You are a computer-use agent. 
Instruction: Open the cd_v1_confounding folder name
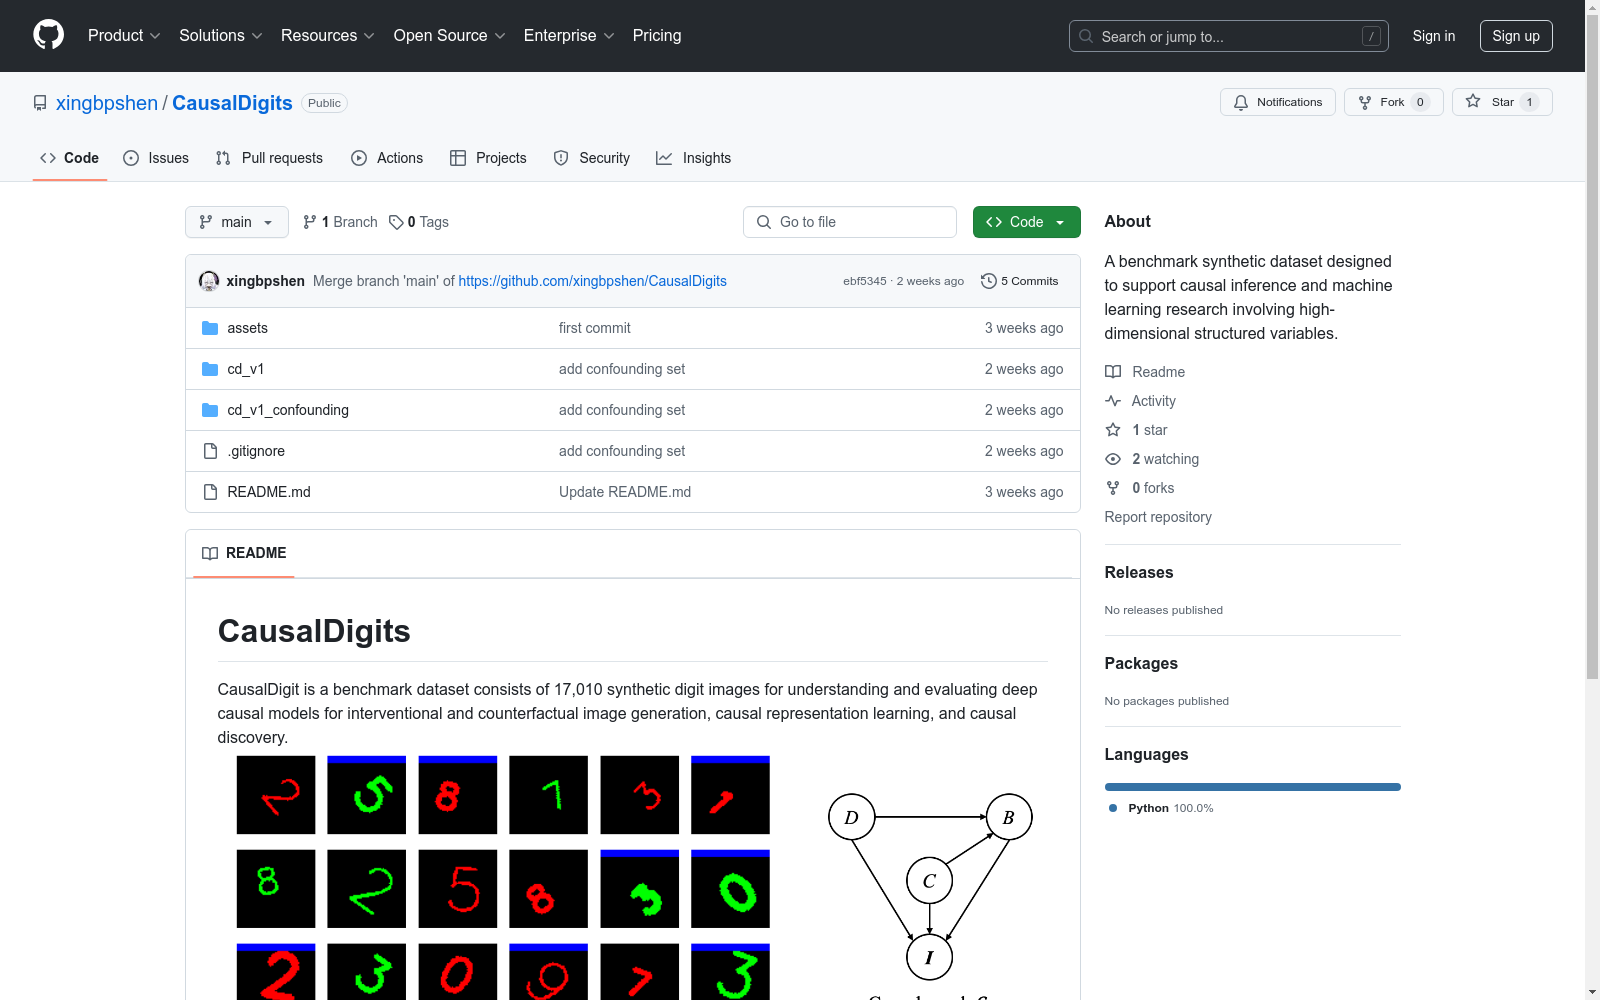click(288, 410)
